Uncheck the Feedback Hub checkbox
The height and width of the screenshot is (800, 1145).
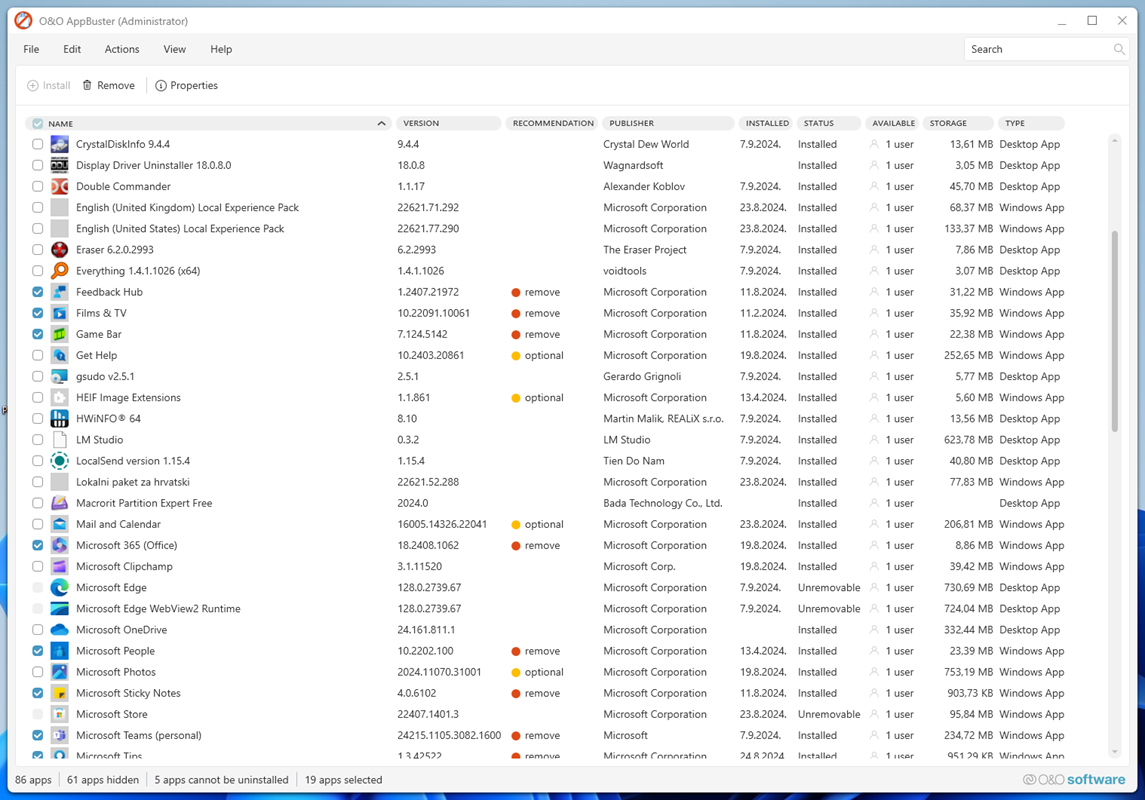(38, 292)
